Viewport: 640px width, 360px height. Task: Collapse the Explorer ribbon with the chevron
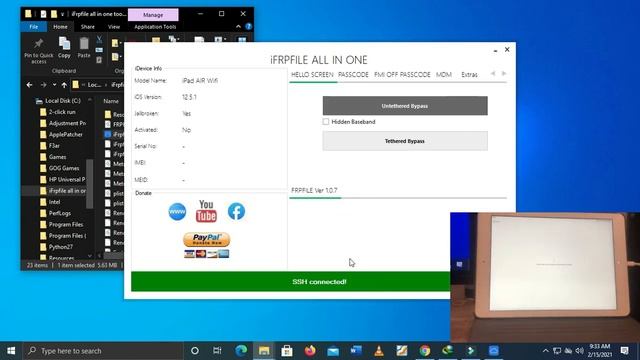tap(238, 27)
